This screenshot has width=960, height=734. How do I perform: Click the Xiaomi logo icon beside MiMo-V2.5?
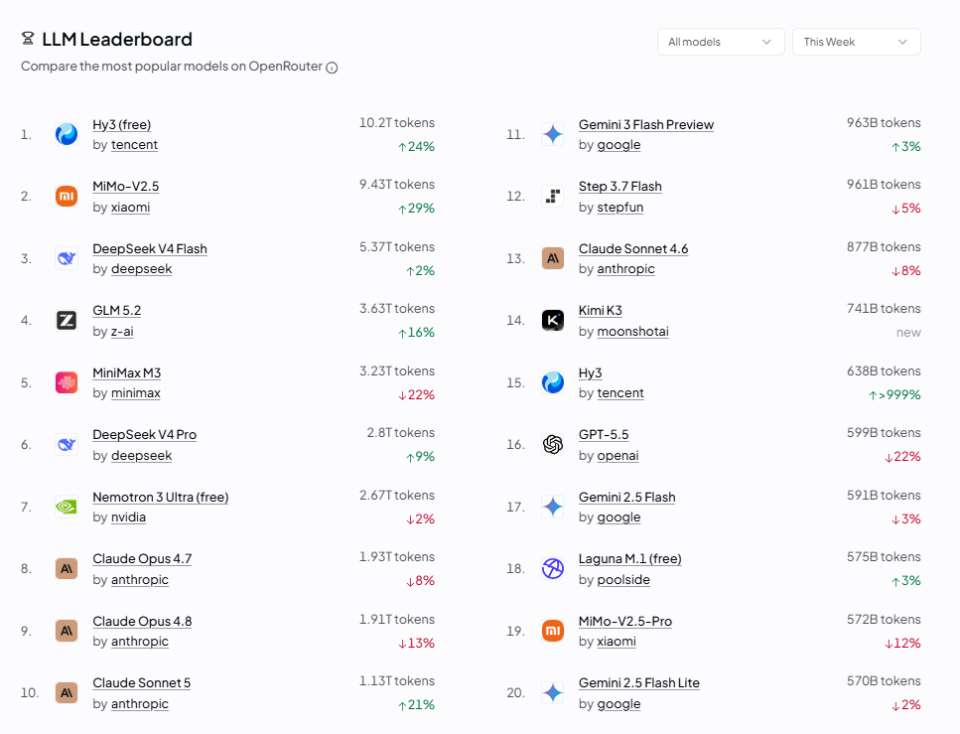click(x=66, y=196)
